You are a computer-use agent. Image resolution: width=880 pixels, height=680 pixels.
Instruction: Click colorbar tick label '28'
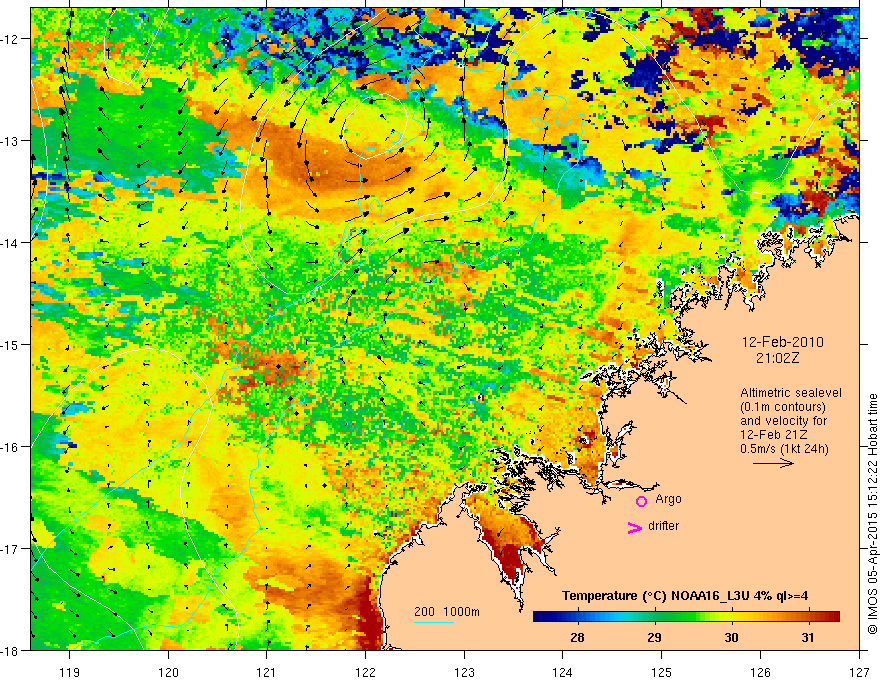pyautogui.click(x=577, y=637)
